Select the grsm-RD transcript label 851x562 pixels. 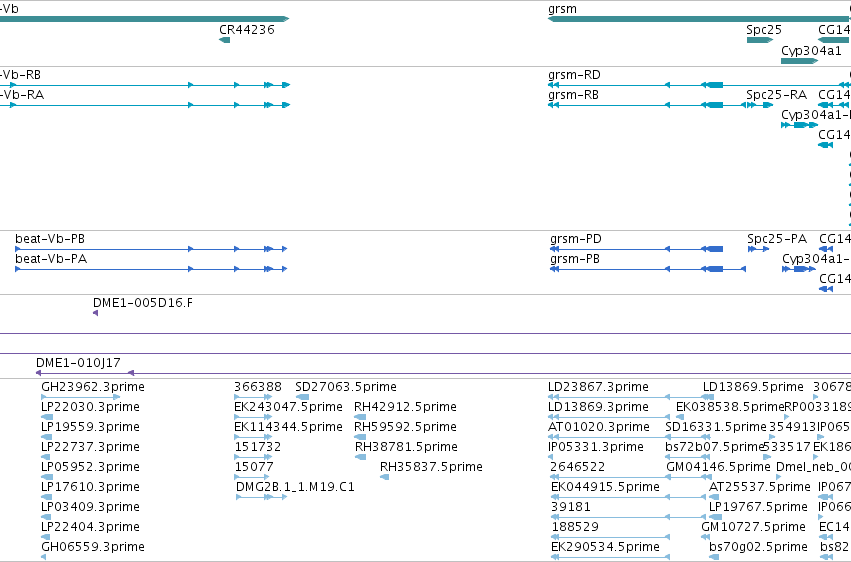[574, 75]
